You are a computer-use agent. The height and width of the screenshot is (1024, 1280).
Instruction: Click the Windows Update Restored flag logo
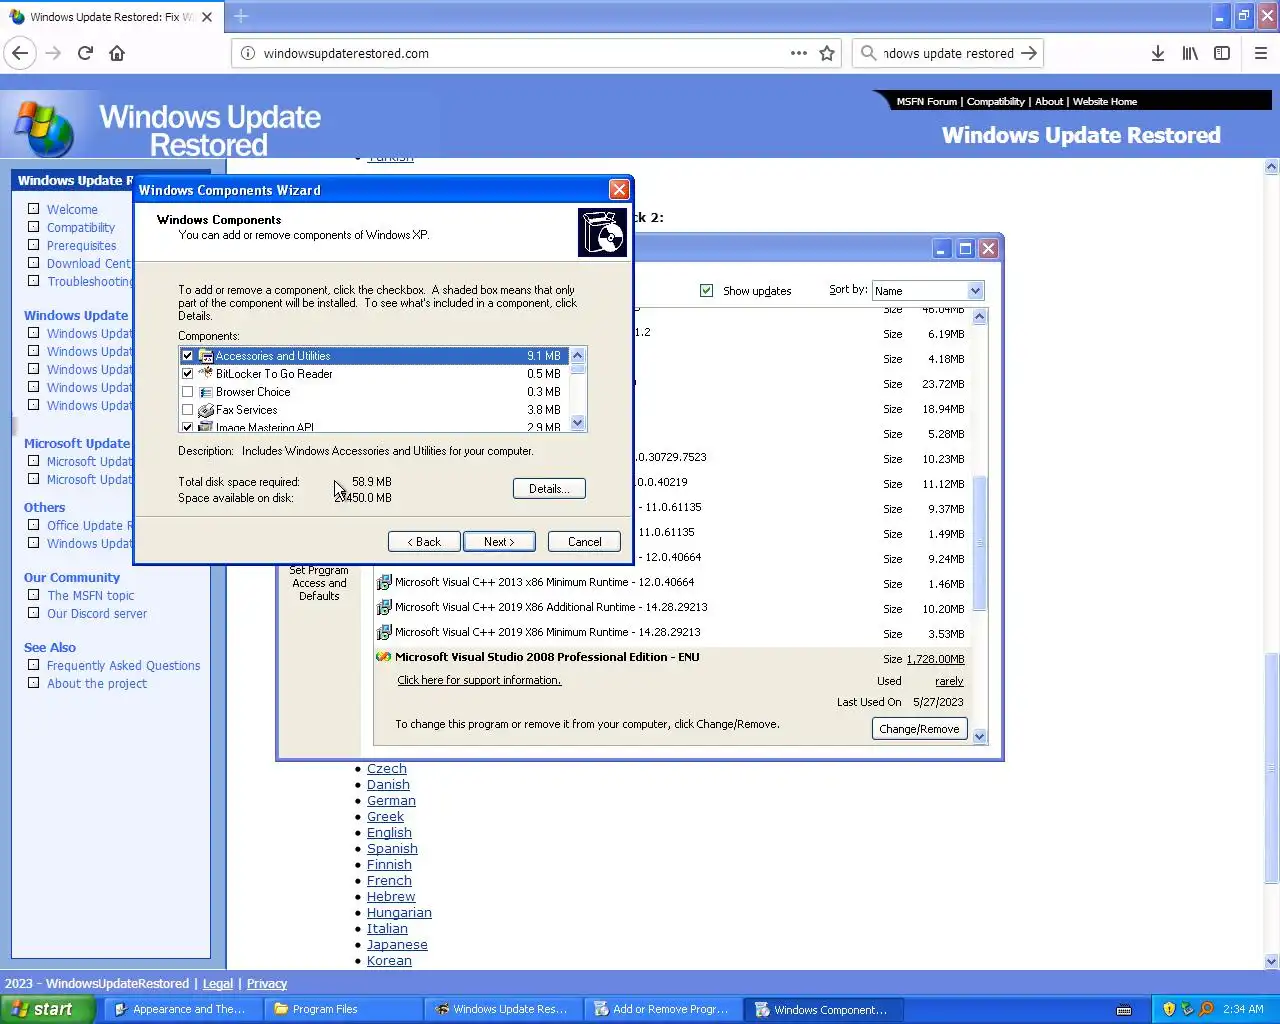44,128
